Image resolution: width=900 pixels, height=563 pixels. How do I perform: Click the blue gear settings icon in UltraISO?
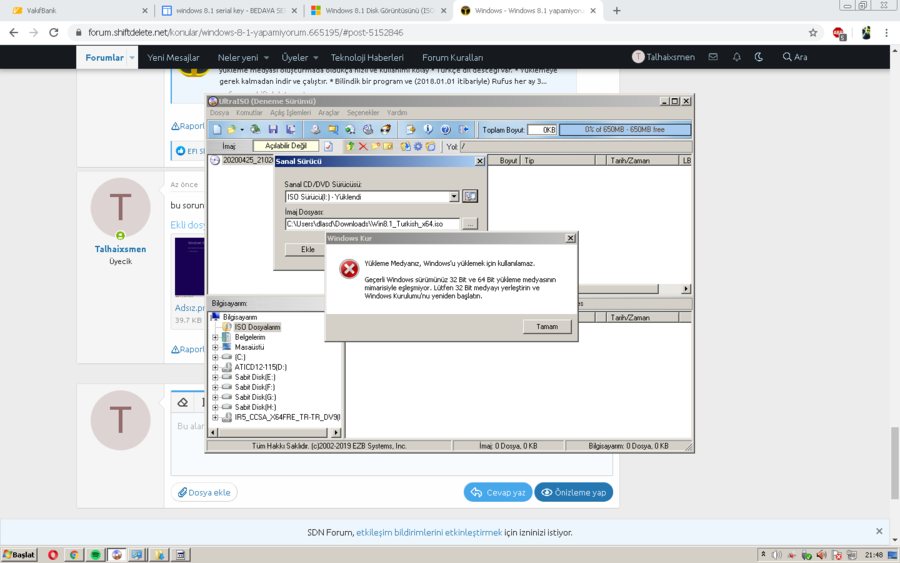coord(418,146)
